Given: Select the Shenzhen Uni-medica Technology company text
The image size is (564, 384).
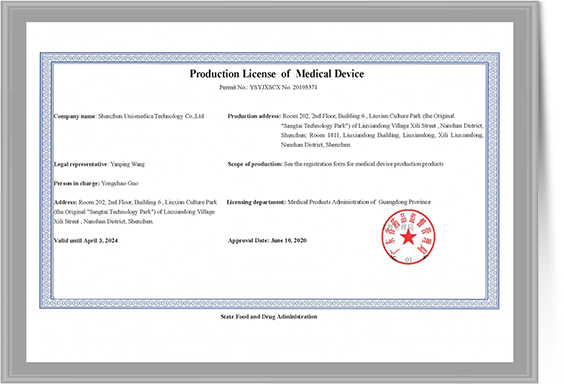Looking at the screenshot, I should coord(151,116).
